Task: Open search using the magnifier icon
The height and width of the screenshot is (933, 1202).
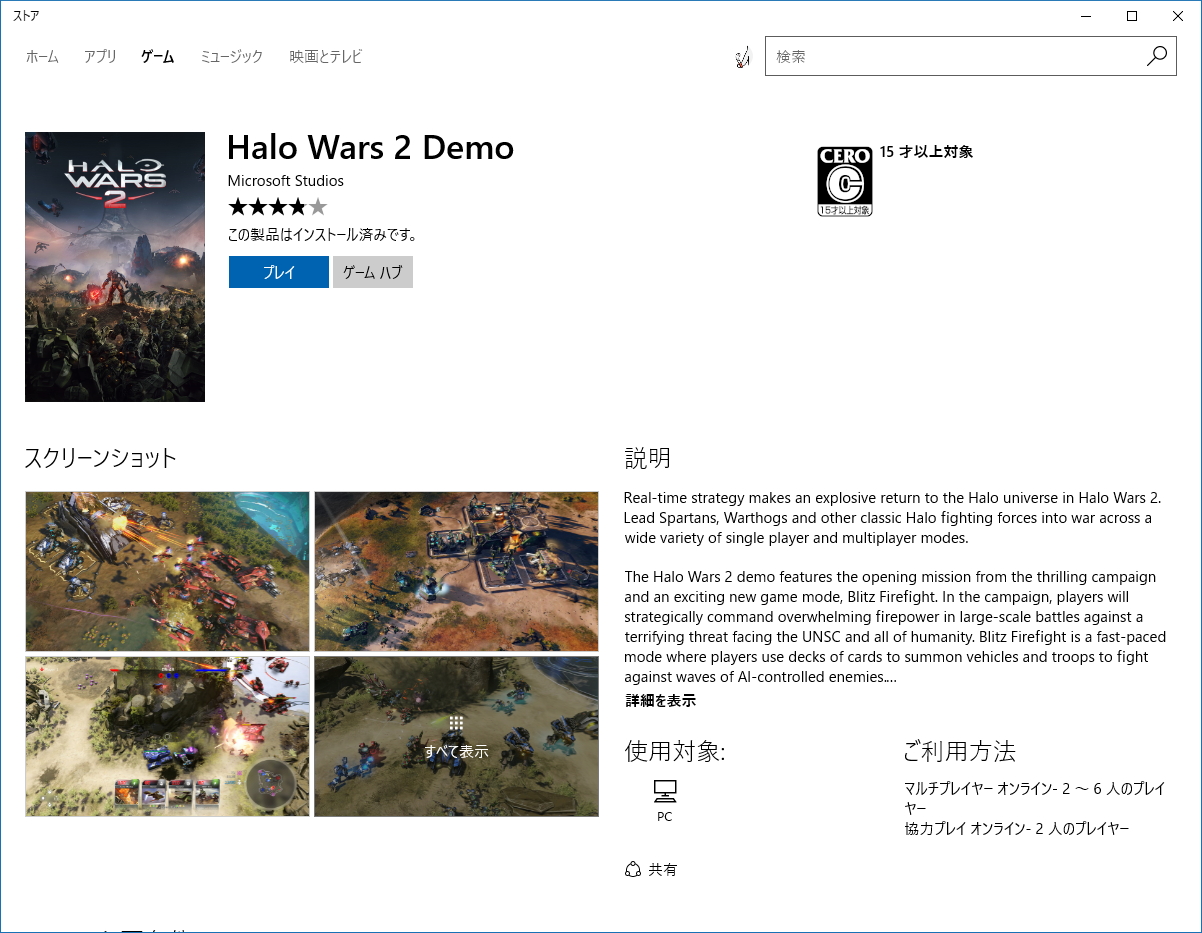Action: click(1157, 56)
